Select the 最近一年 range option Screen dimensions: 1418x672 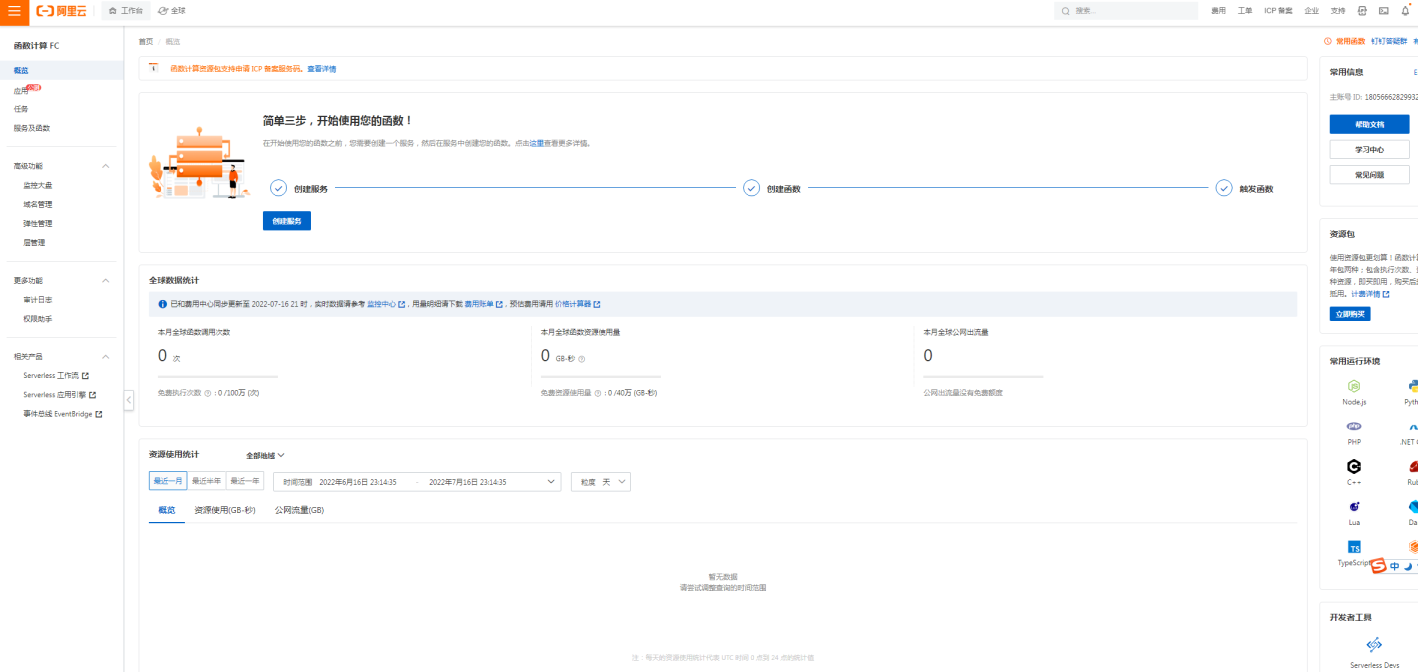[x=245, y=481]
